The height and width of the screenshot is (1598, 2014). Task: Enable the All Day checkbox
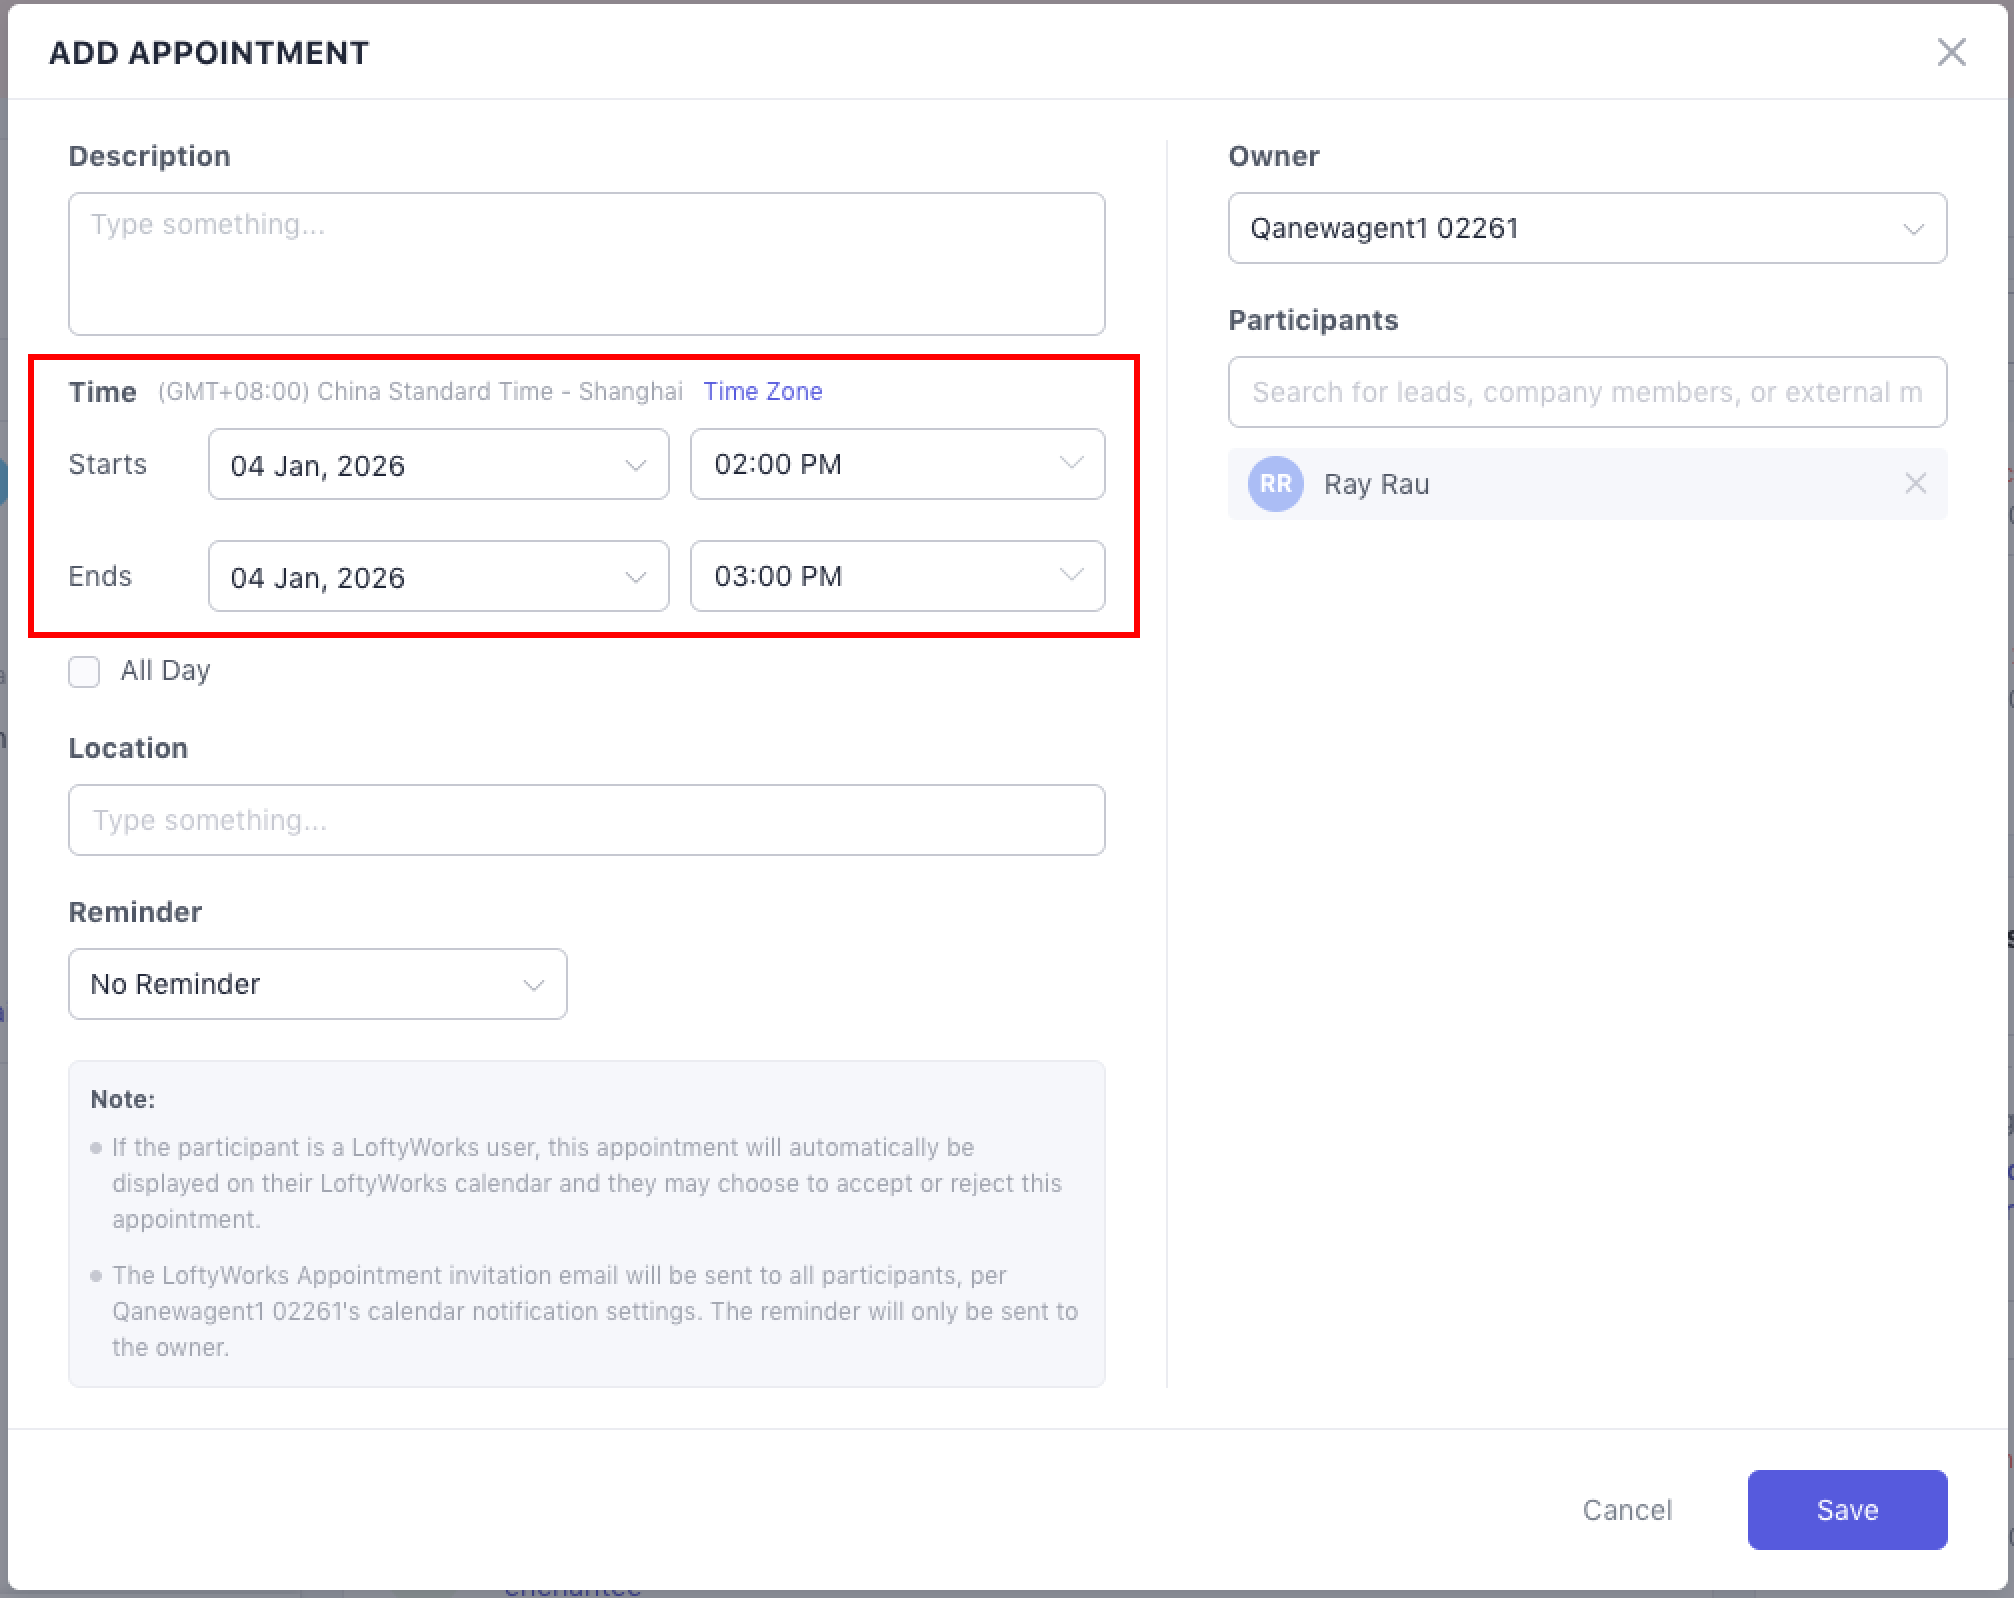point(84,671)
